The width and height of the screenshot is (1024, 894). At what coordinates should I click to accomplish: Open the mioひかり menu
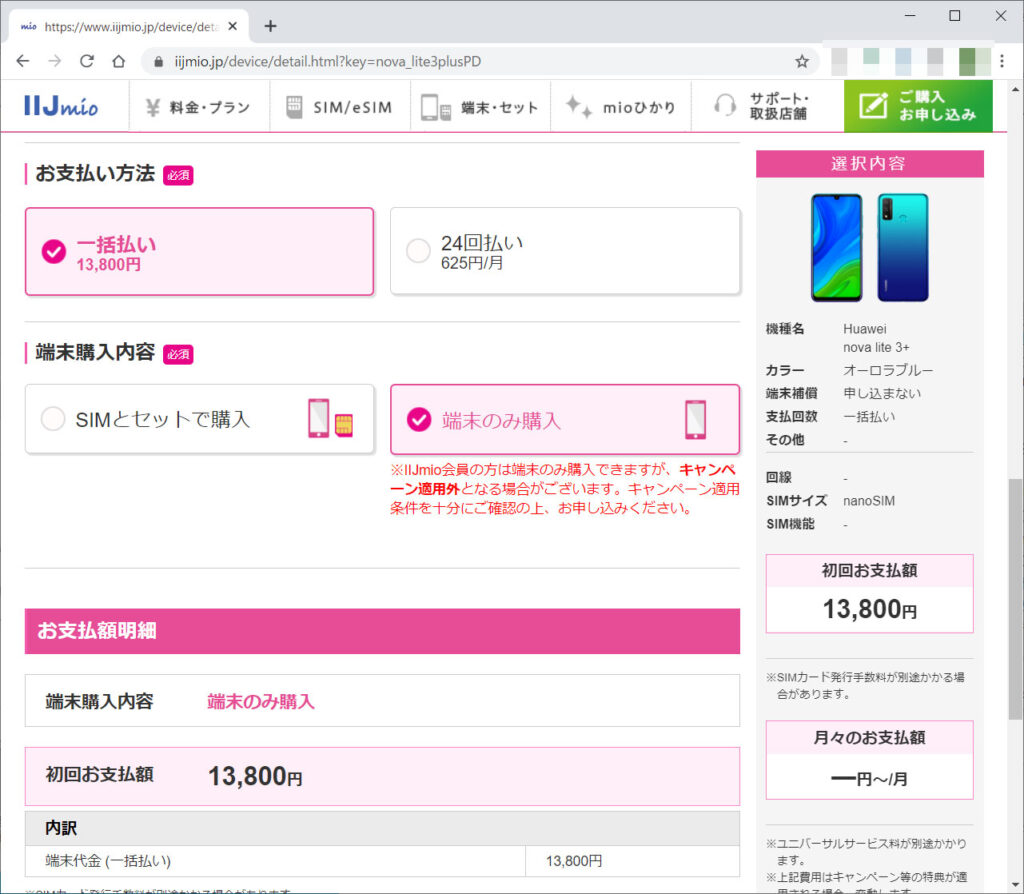[621, 107]
